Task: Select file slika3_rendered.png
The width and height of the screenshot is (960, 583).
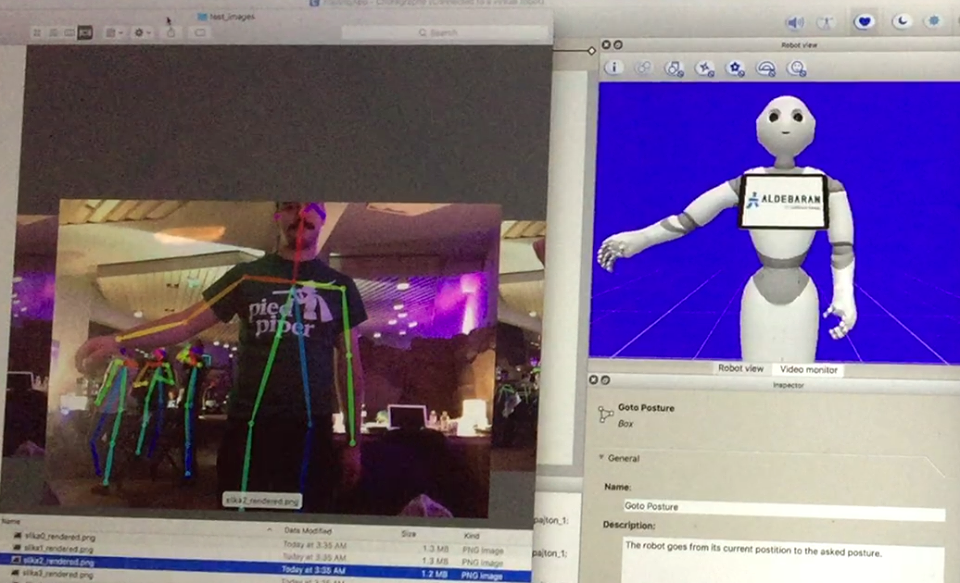Action: (x=58, y=575)
